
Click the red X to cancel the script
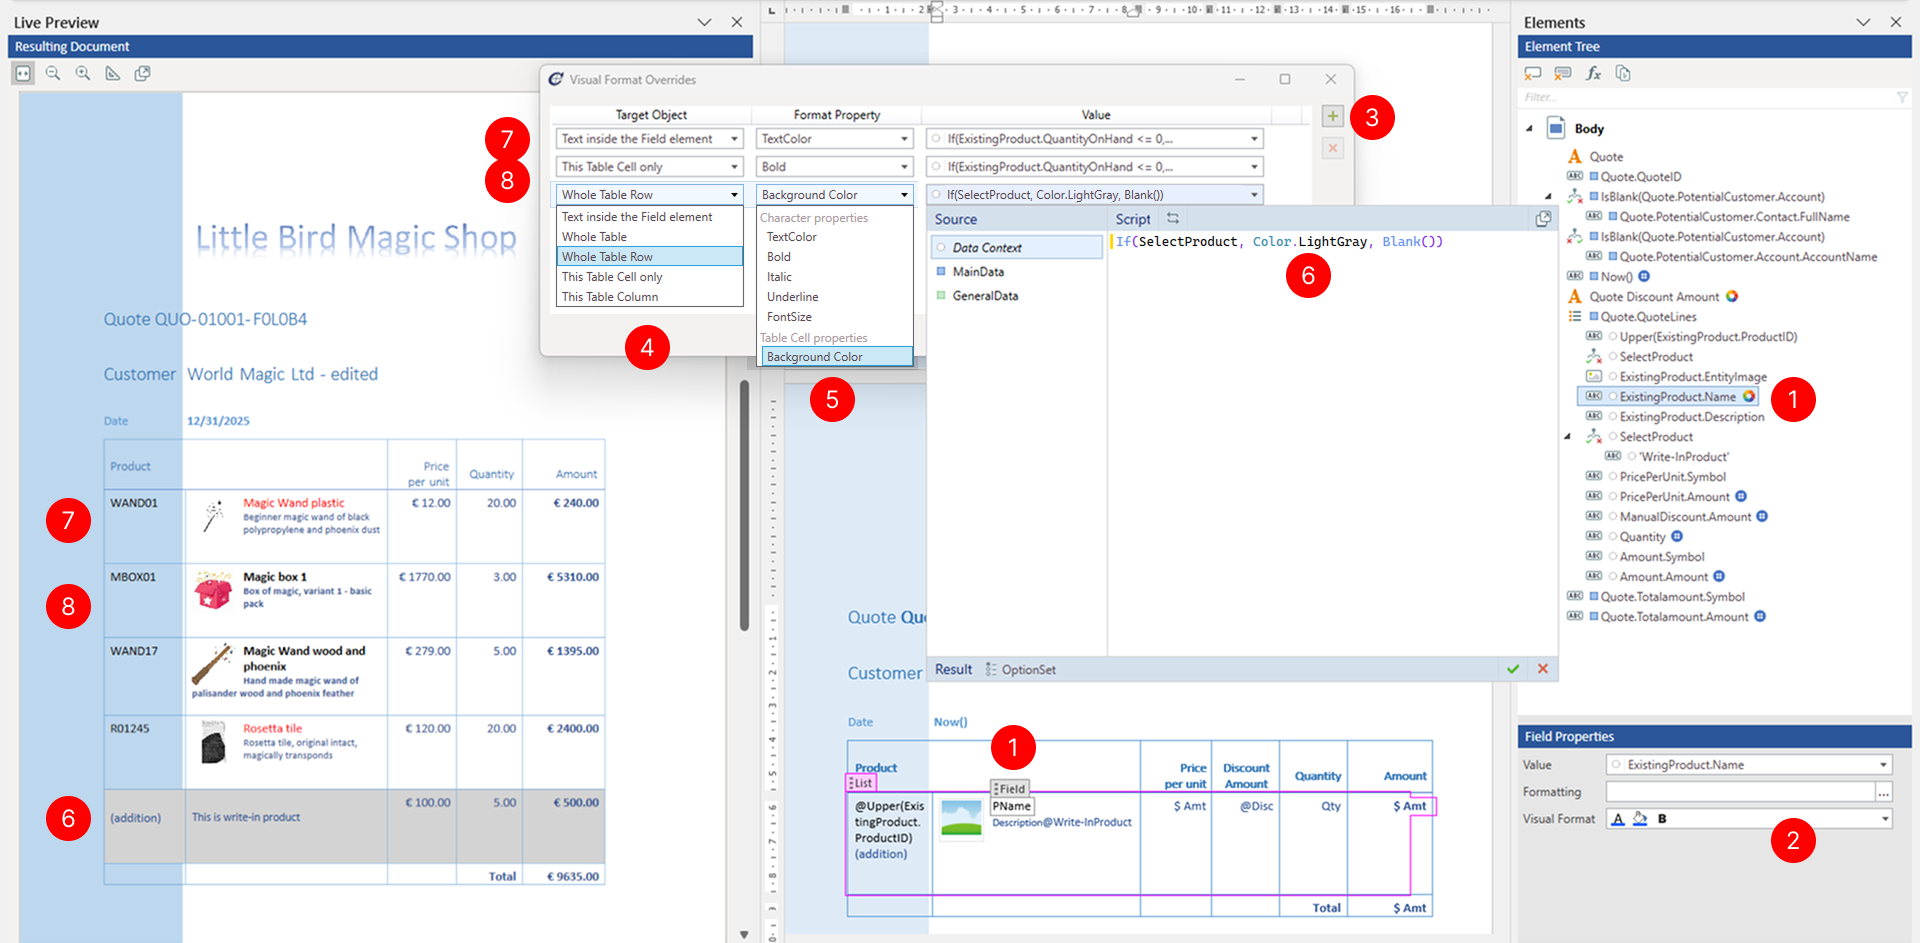(1543, 669)
